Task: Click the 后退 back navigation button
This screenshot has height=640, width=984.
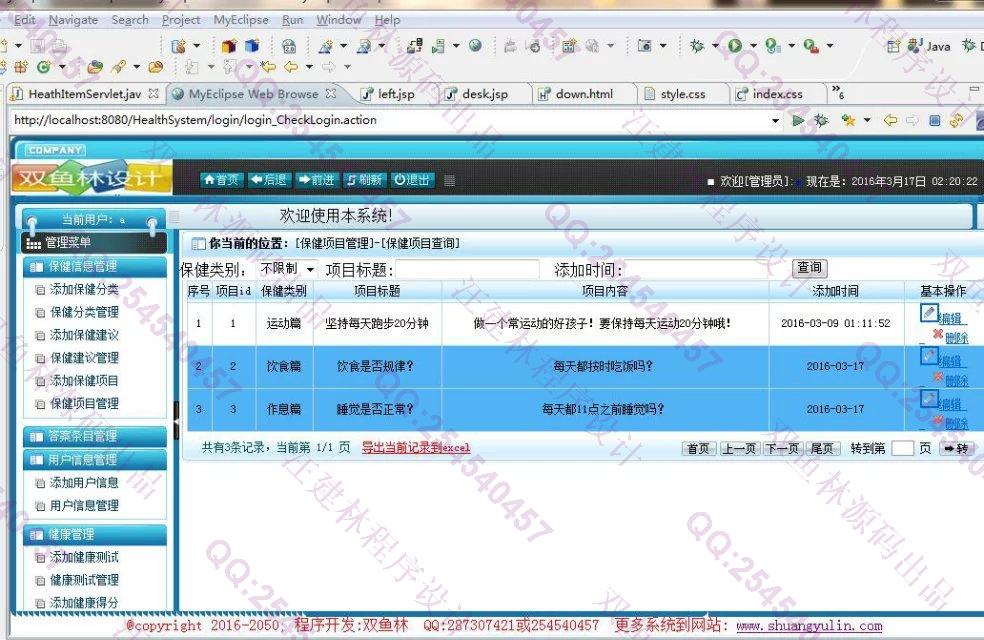Action: click(x=269, y=180)
